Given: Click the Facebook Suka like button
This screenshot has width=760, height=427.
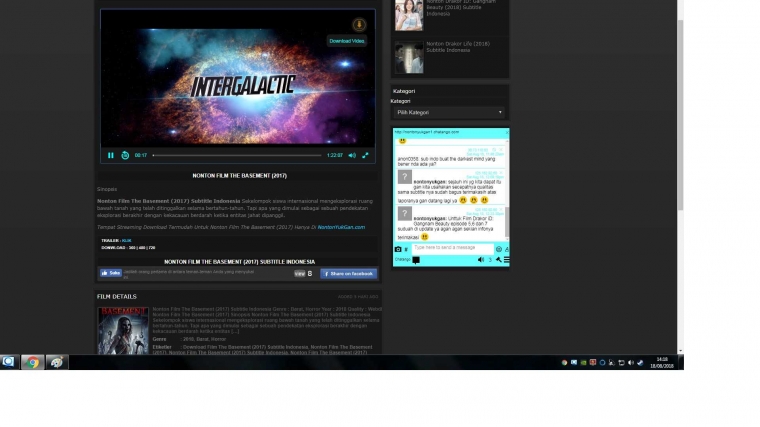Looking at the screenshot, I should pyautogui.click(x=111, y=273).
